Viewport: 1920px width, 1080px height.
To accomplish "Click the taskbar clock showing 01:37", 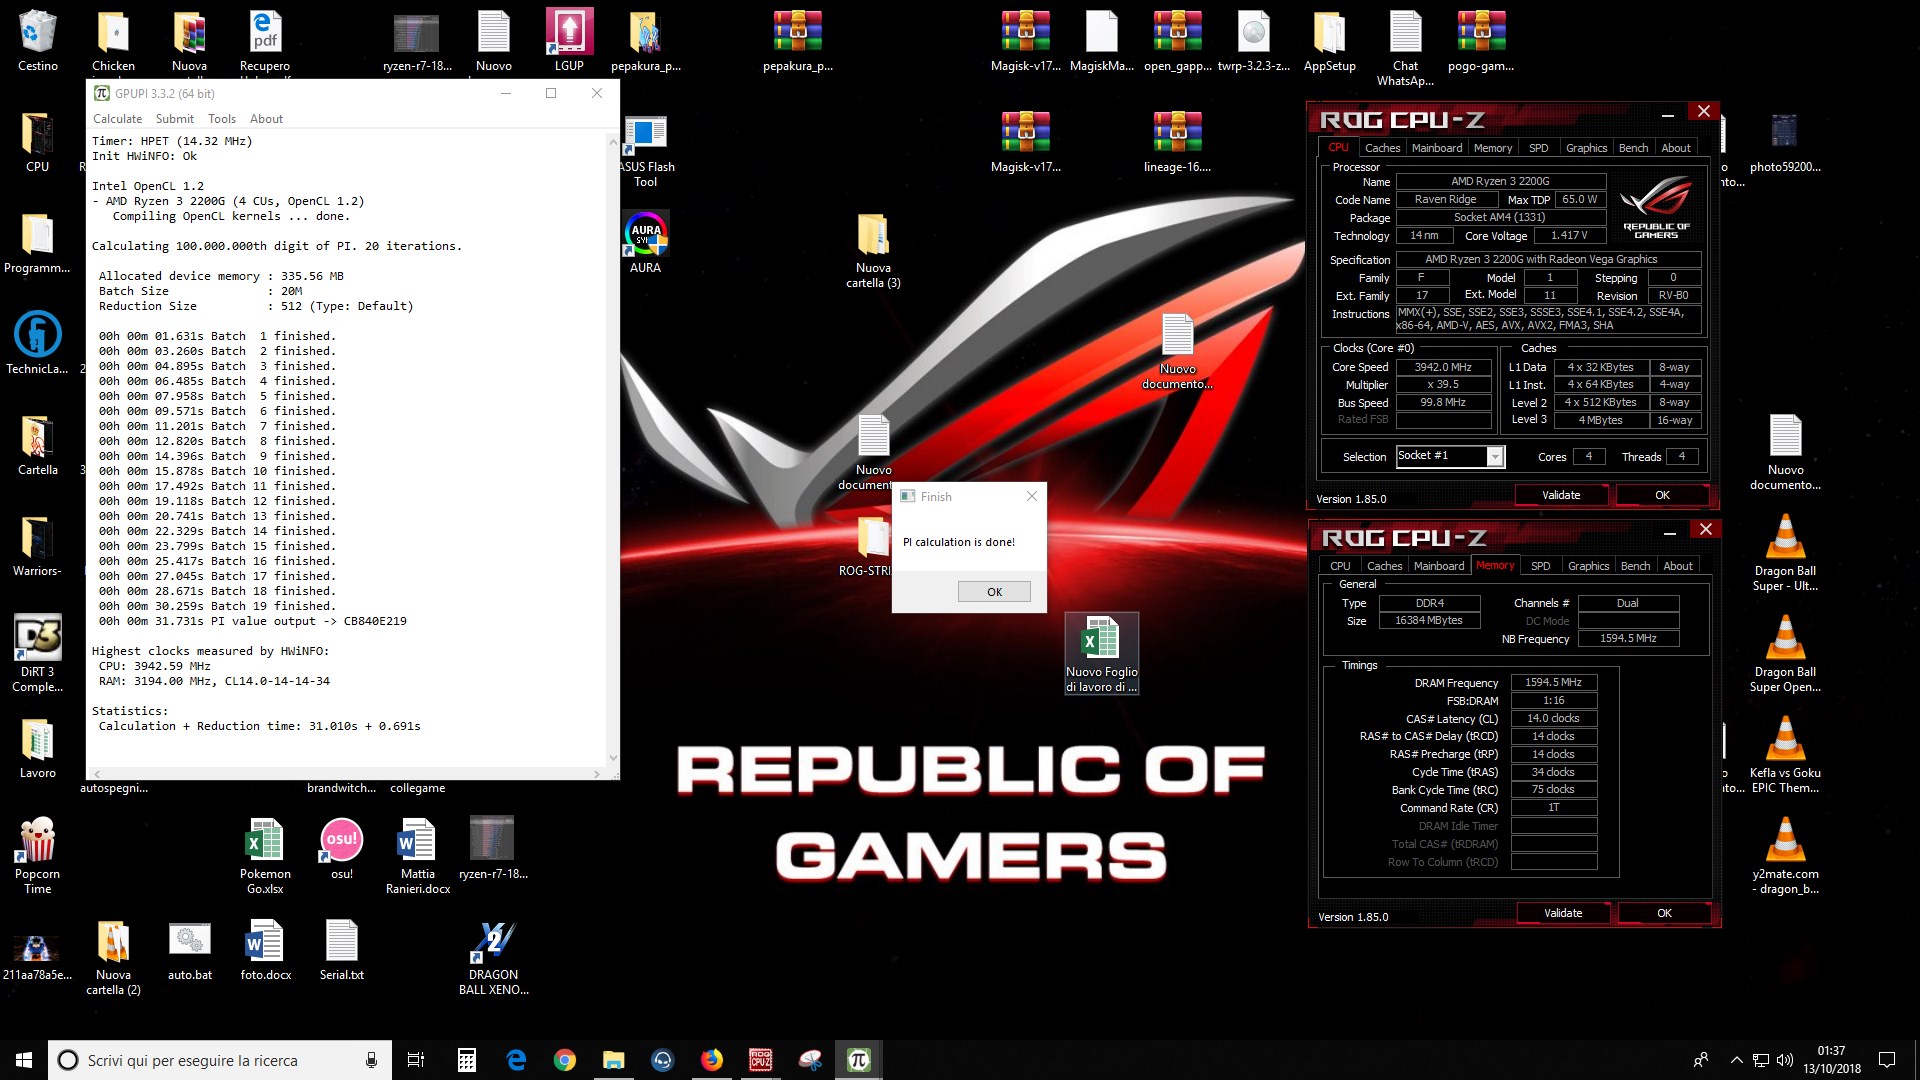I will point(1832,1060).
